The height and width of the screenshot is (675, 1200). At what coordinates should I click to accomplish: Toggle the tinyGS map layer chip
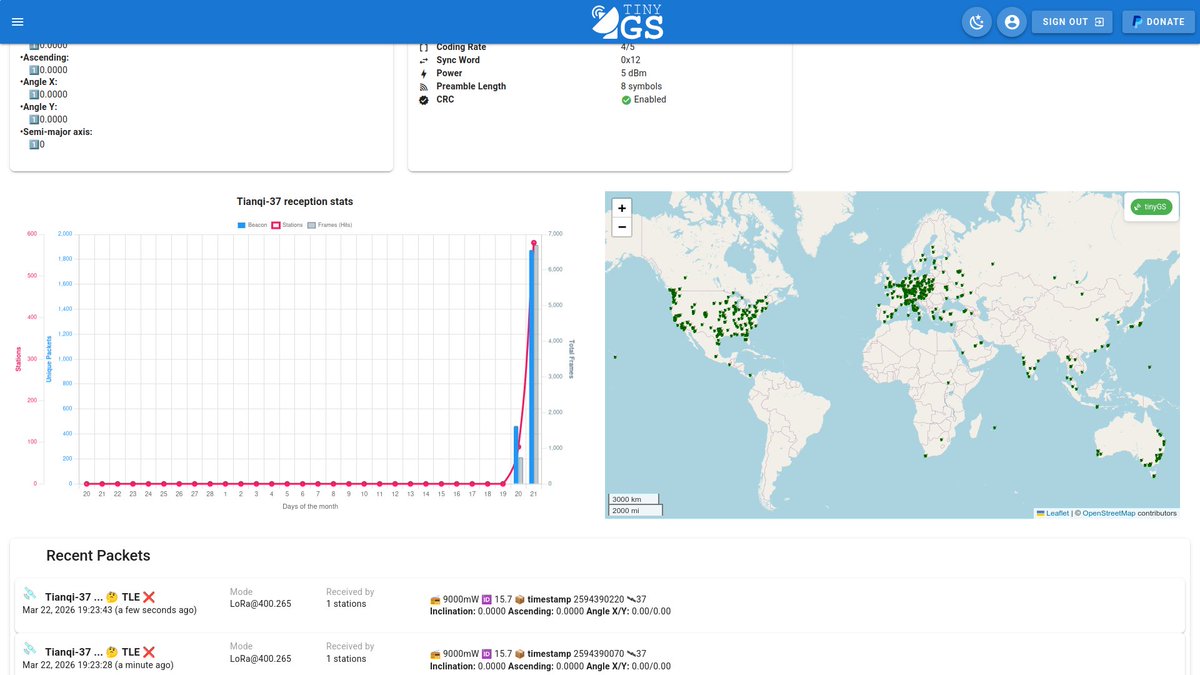pyautogui.click(x=1151, y=207)
